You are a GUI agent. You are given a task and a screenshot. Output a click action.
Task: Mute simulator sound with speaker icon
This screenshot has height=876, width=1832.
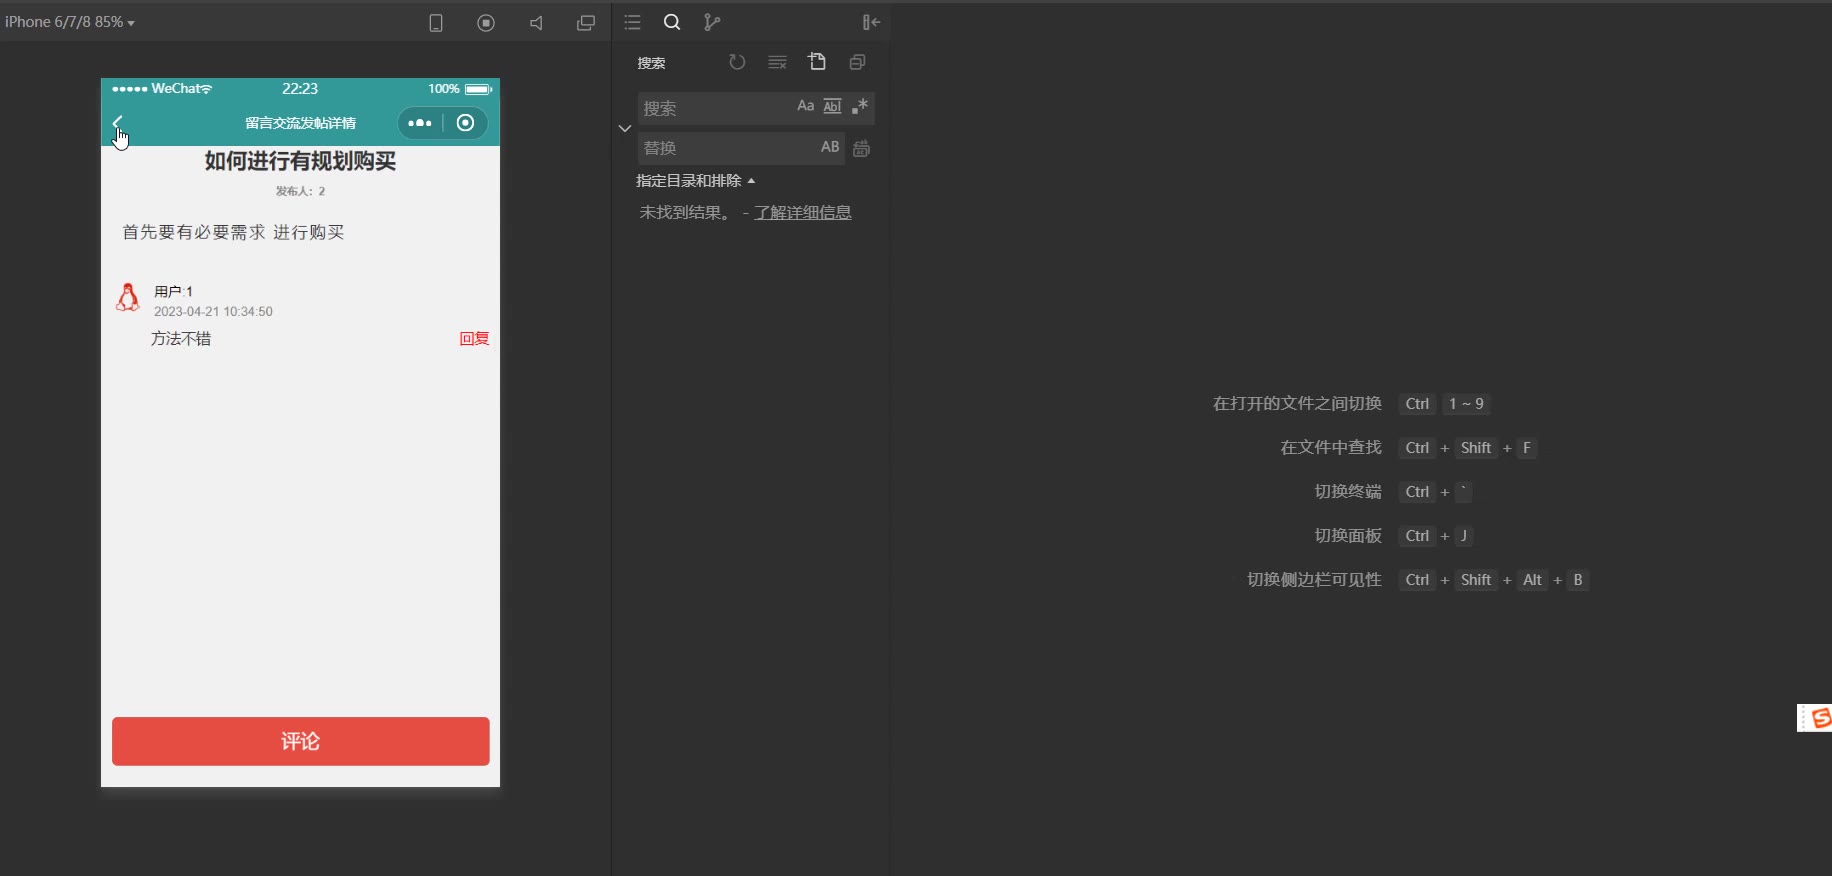[536, 23]
